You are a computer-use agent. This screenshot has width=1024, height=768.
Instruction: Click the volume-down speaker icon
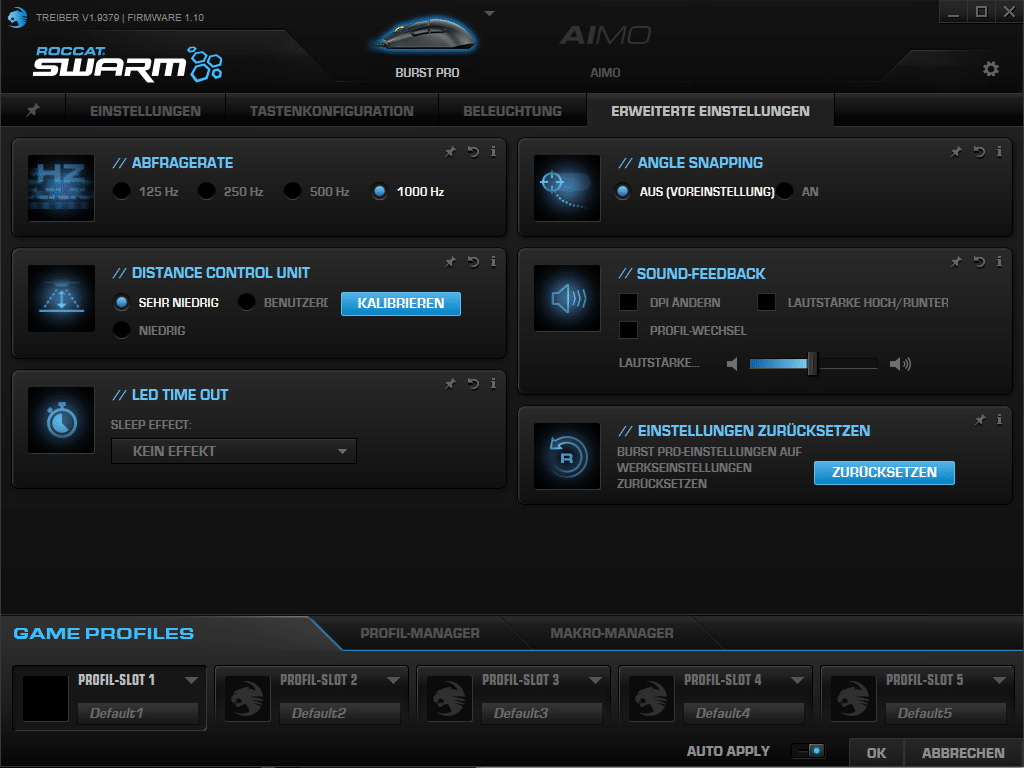(x=732, y=364)
